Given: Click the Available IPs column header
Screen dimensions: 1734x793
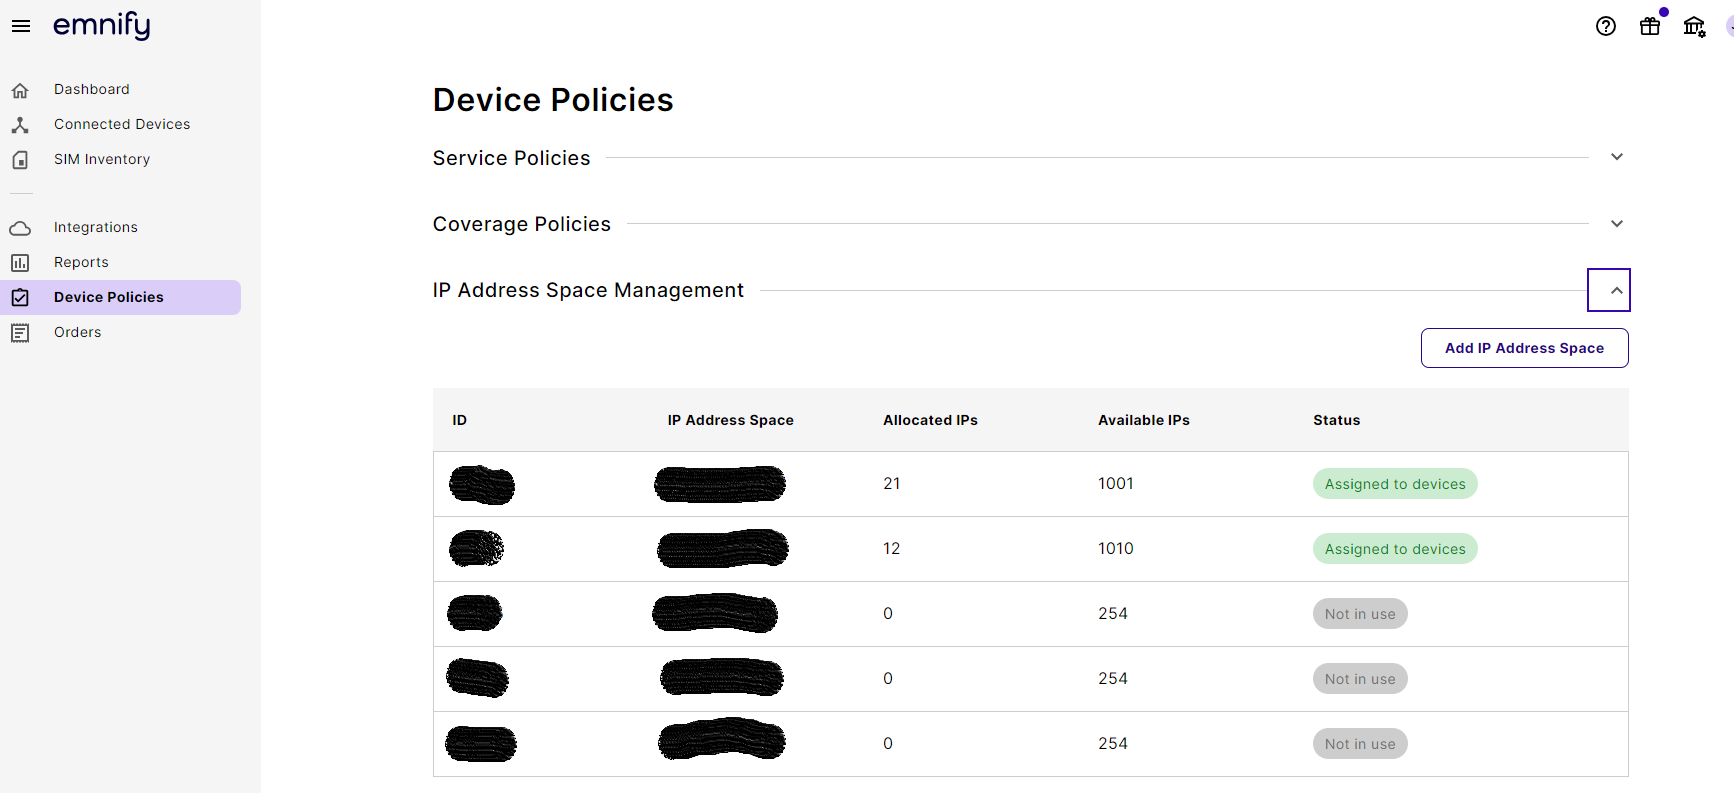Looking at the screenshot, I should pos(1144,420).
